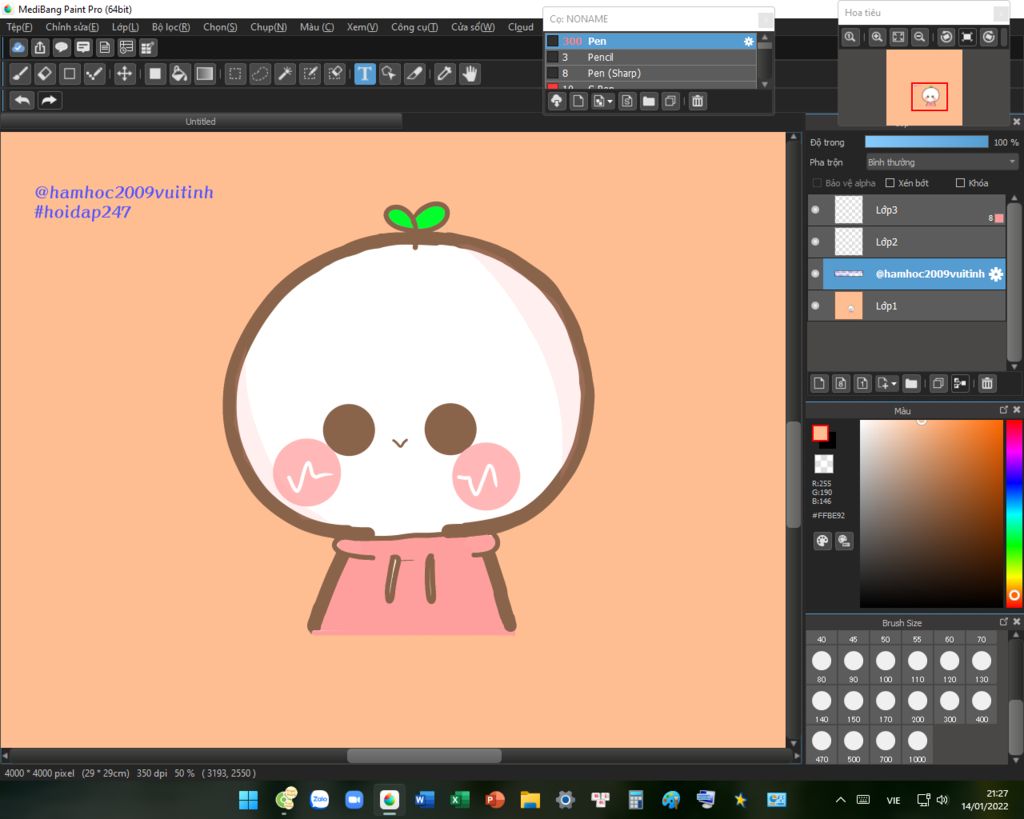Expand the add-brush dropdown arrow
1024x819 pixels.
[610, 101]
